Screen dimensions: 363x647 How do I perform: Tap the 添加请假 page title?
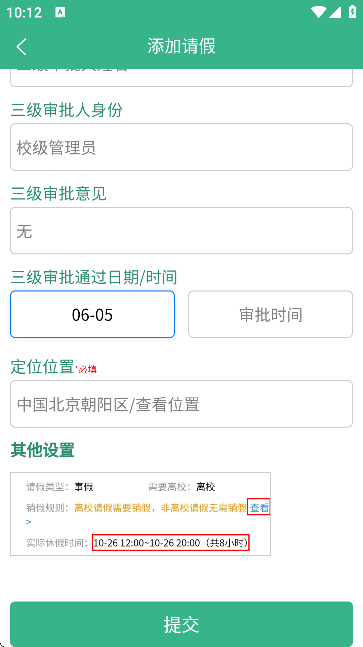[182, 46]
